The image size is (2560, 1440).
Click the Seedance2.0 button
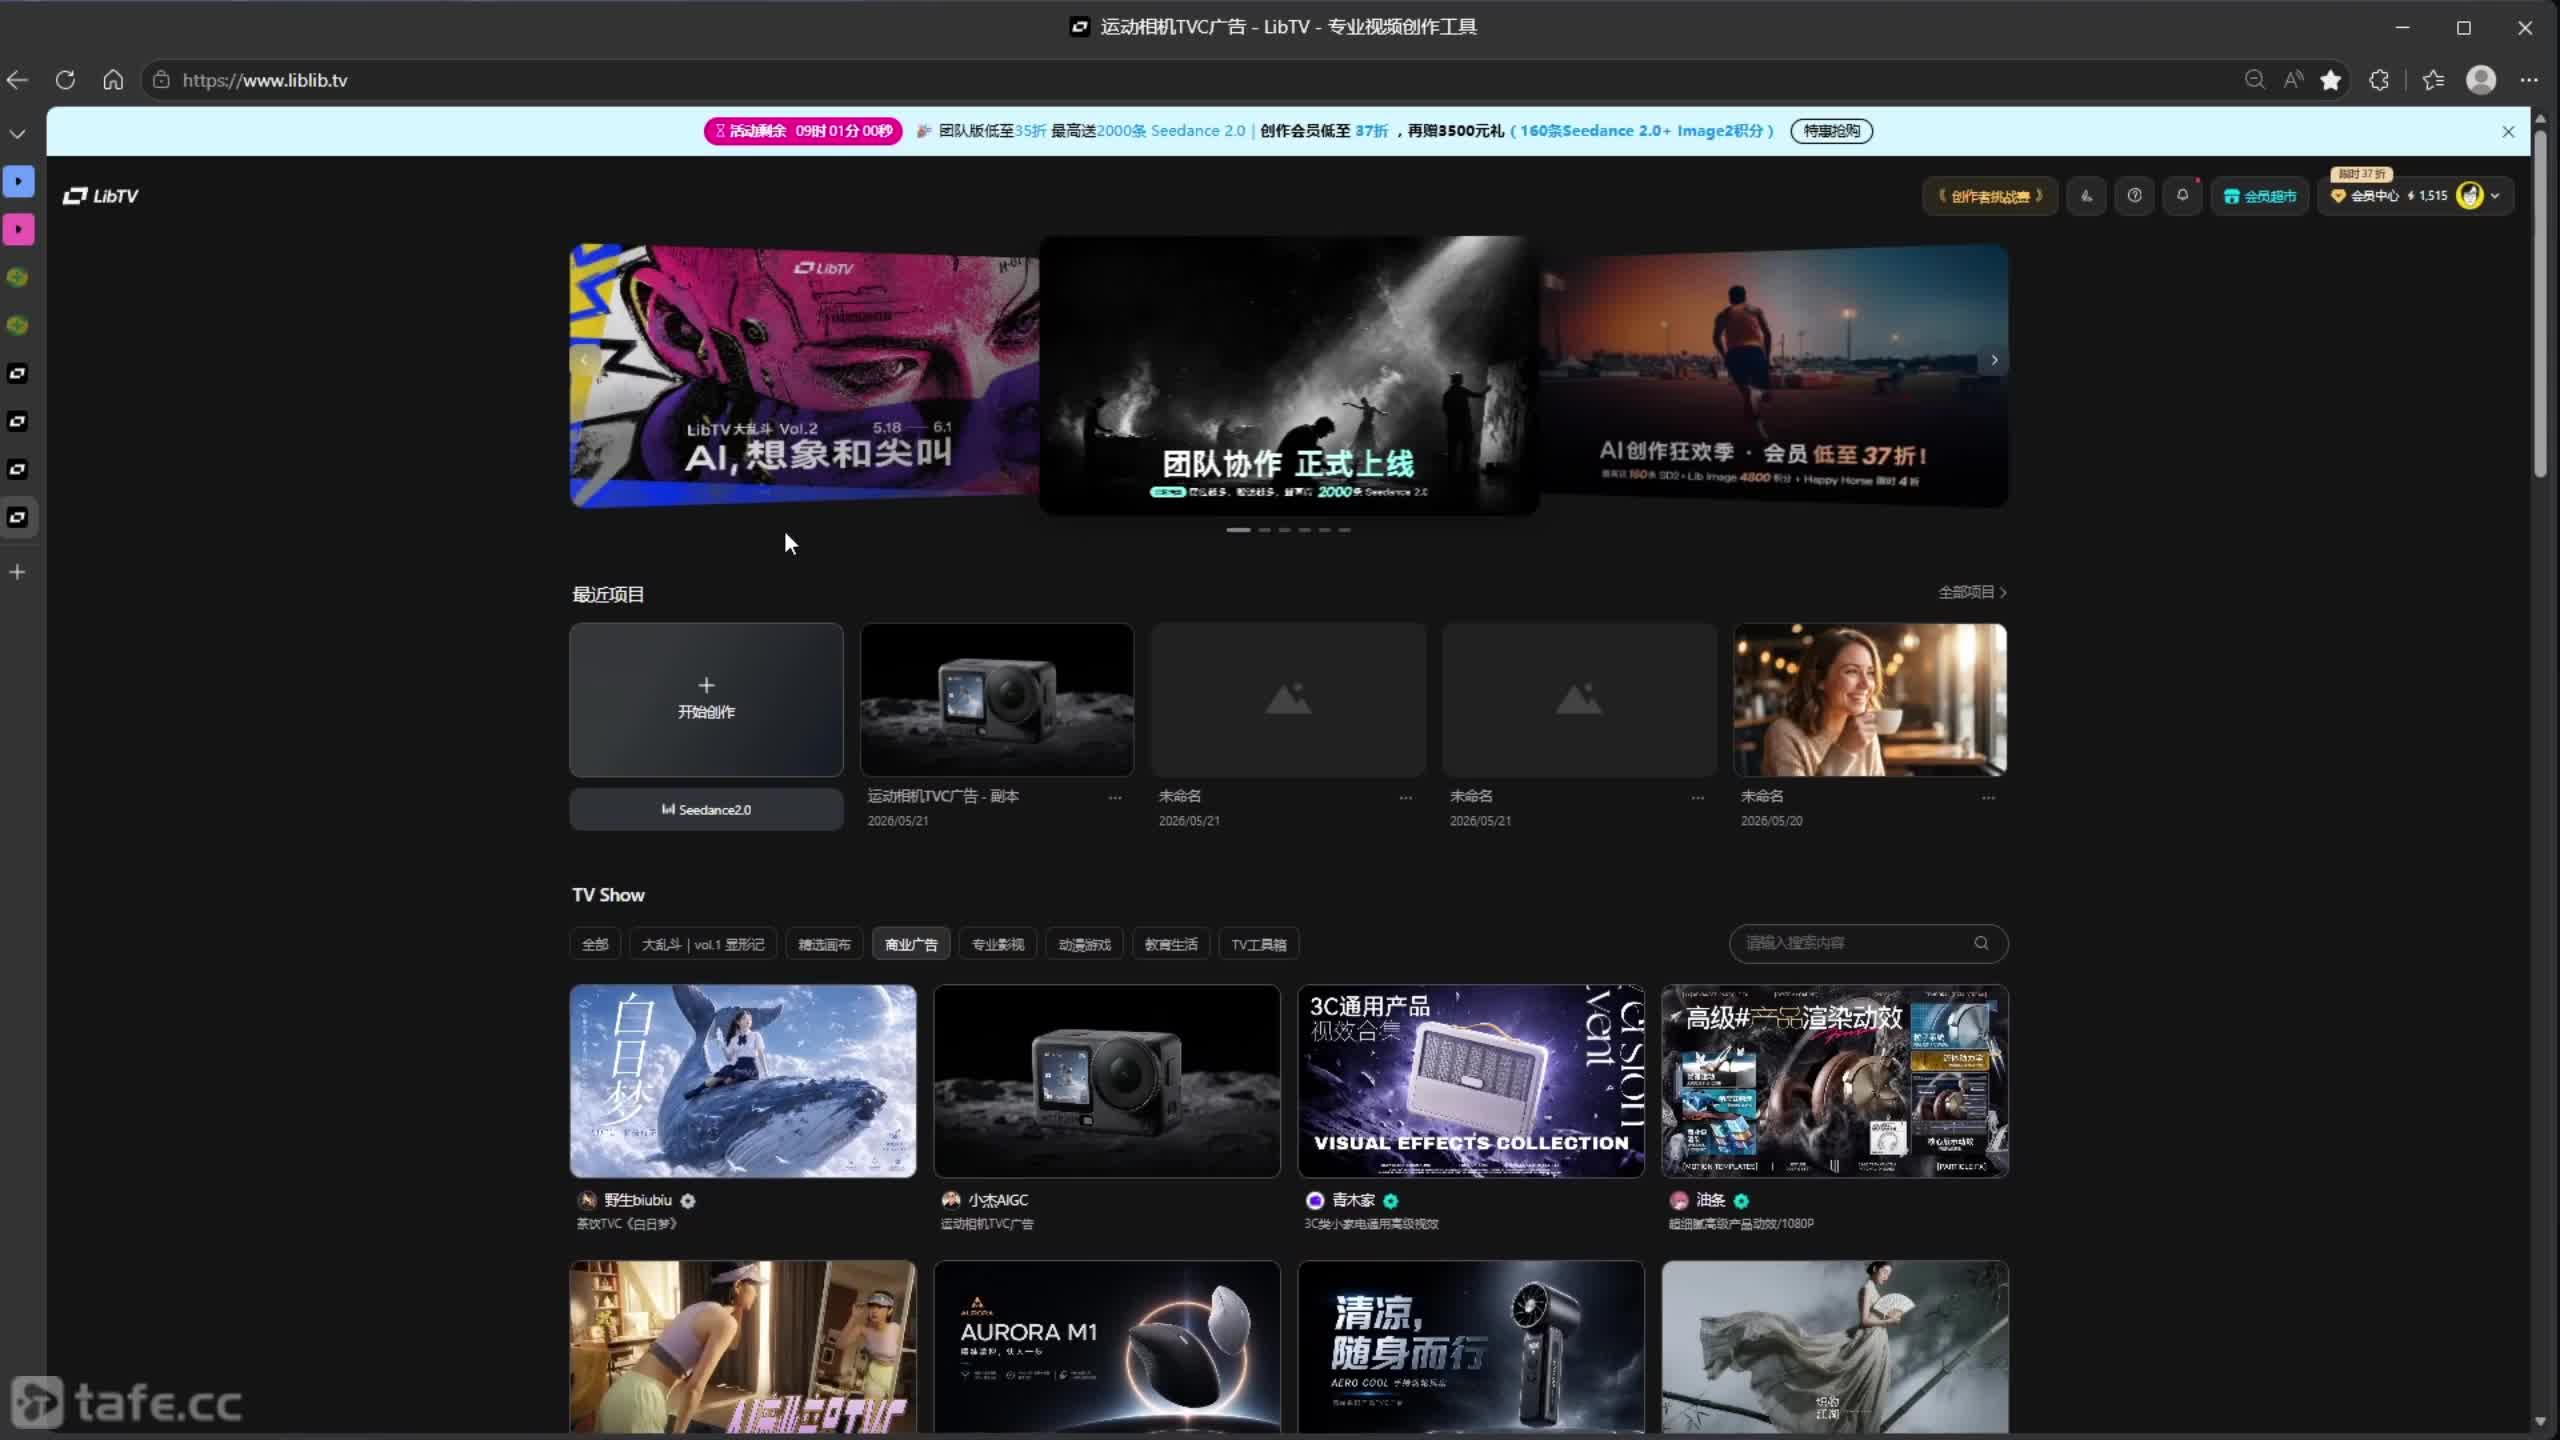706,810
